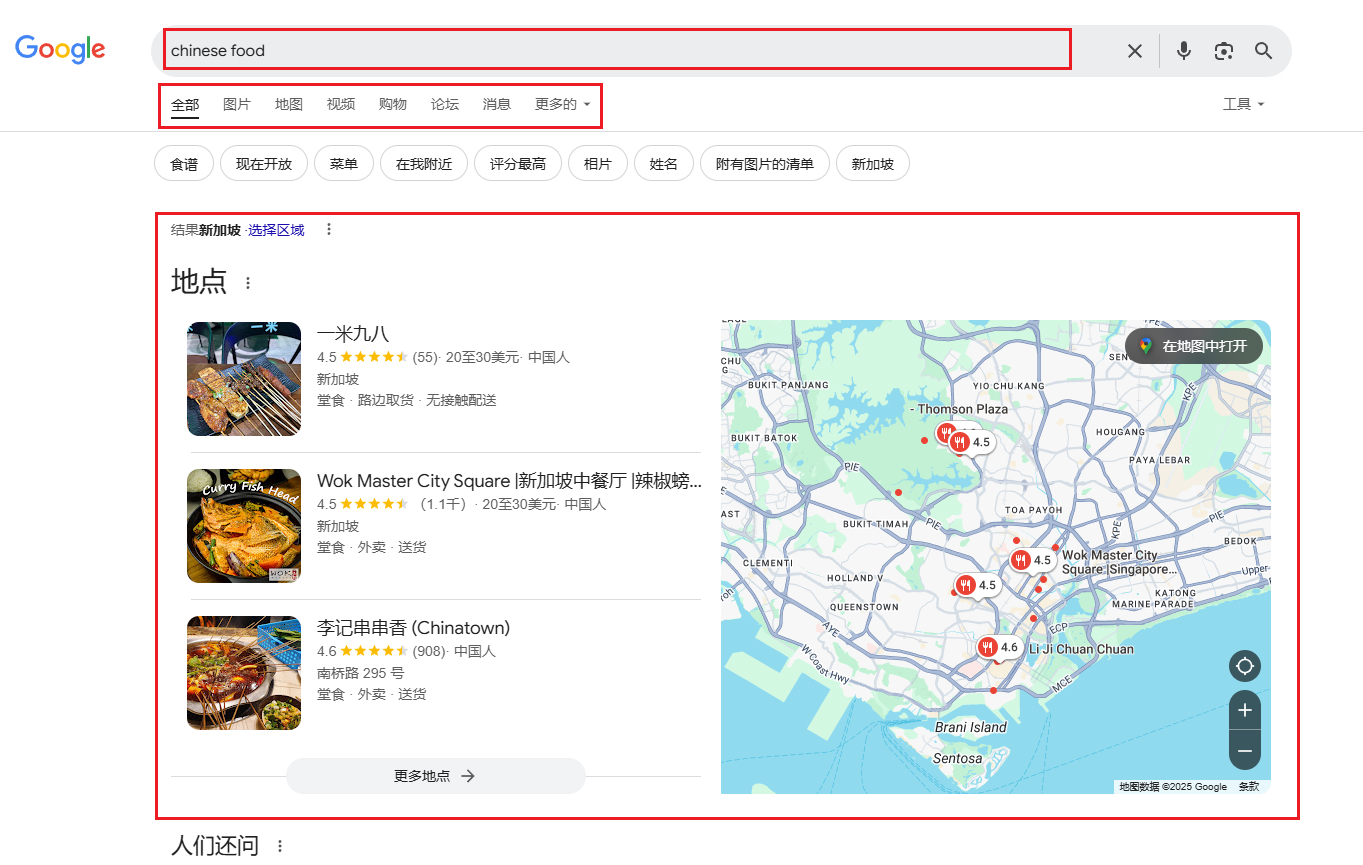The width and height of the screenshot is (1363, 865).
Task: Click the 李记串串香 hotpot thumbnail
Action: pos(244,673)
